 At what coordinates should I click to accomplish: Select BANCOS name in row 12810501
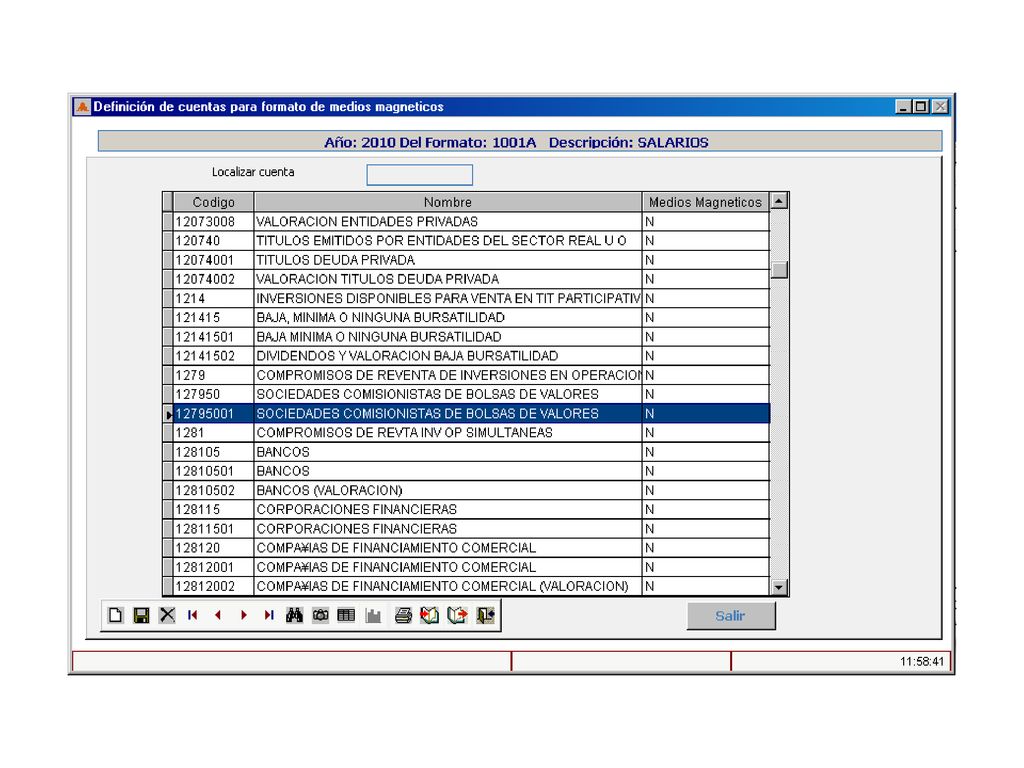coord(448,472)
